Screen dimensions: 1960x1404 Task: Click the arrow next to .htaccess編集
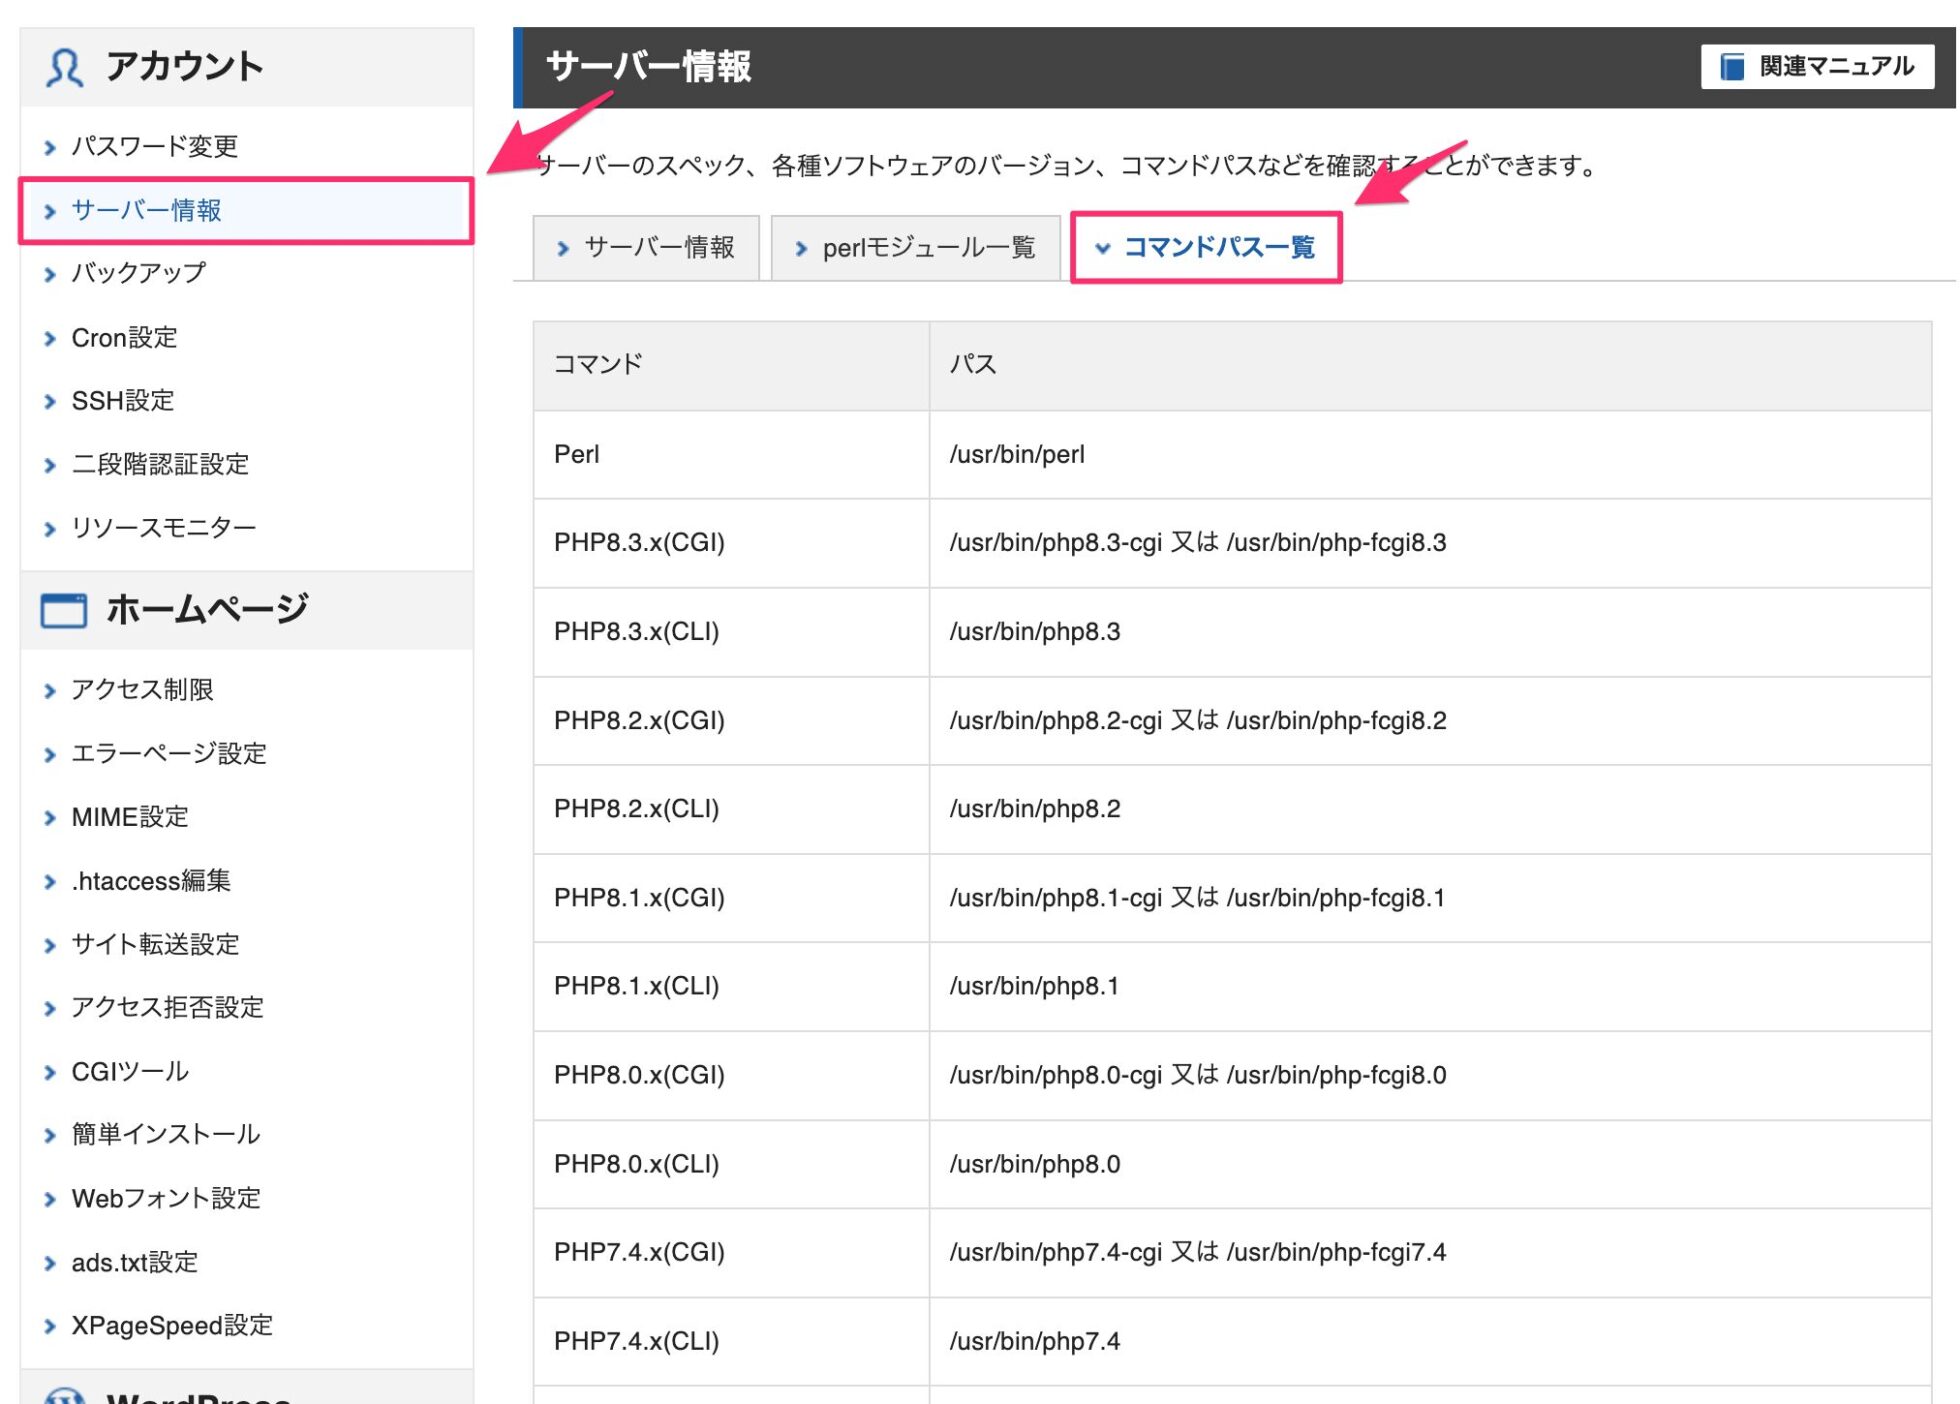coord(50,882)
